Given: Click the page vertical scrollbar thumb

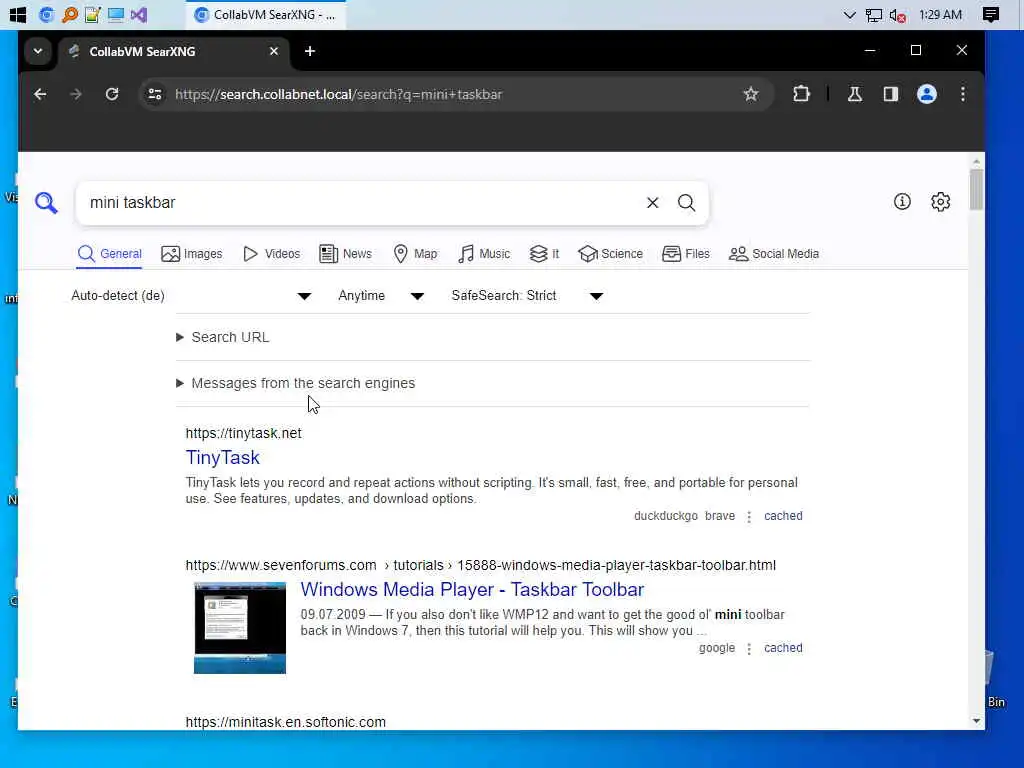Looking at the screenshot, I should [x=976, y=189].
